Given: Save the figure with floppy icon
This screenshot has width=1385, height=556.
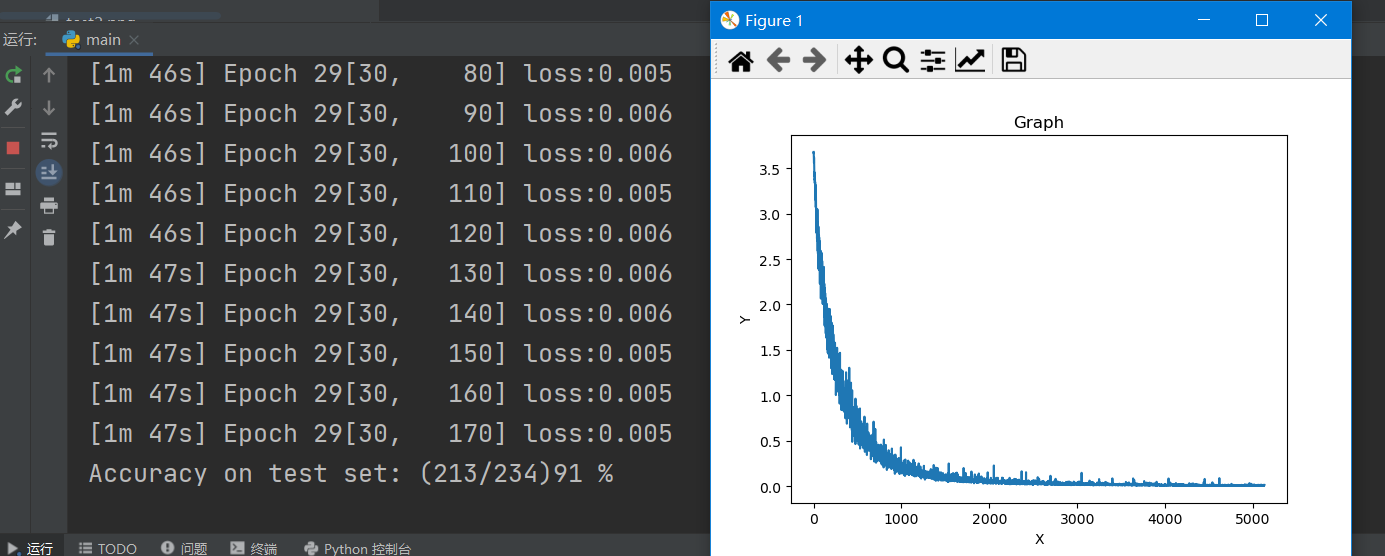Looking at the screenshot, I should 1014,61.
